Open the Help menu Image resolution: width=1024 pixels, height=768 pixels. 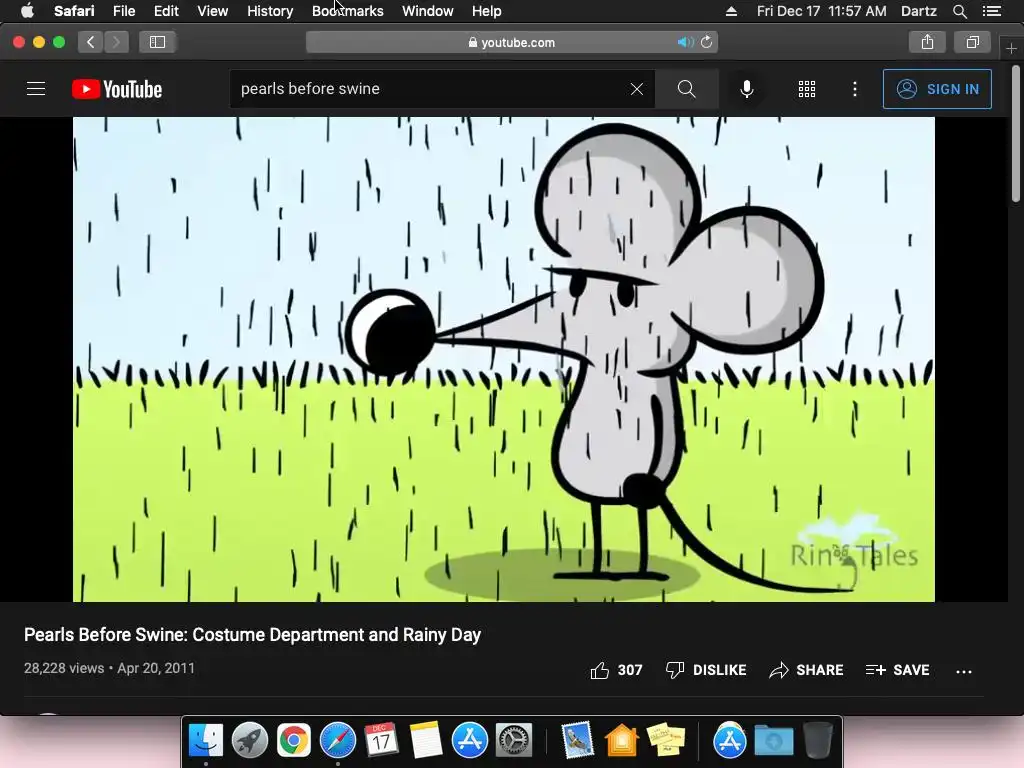pyautogui.click(x=487, y=11)
